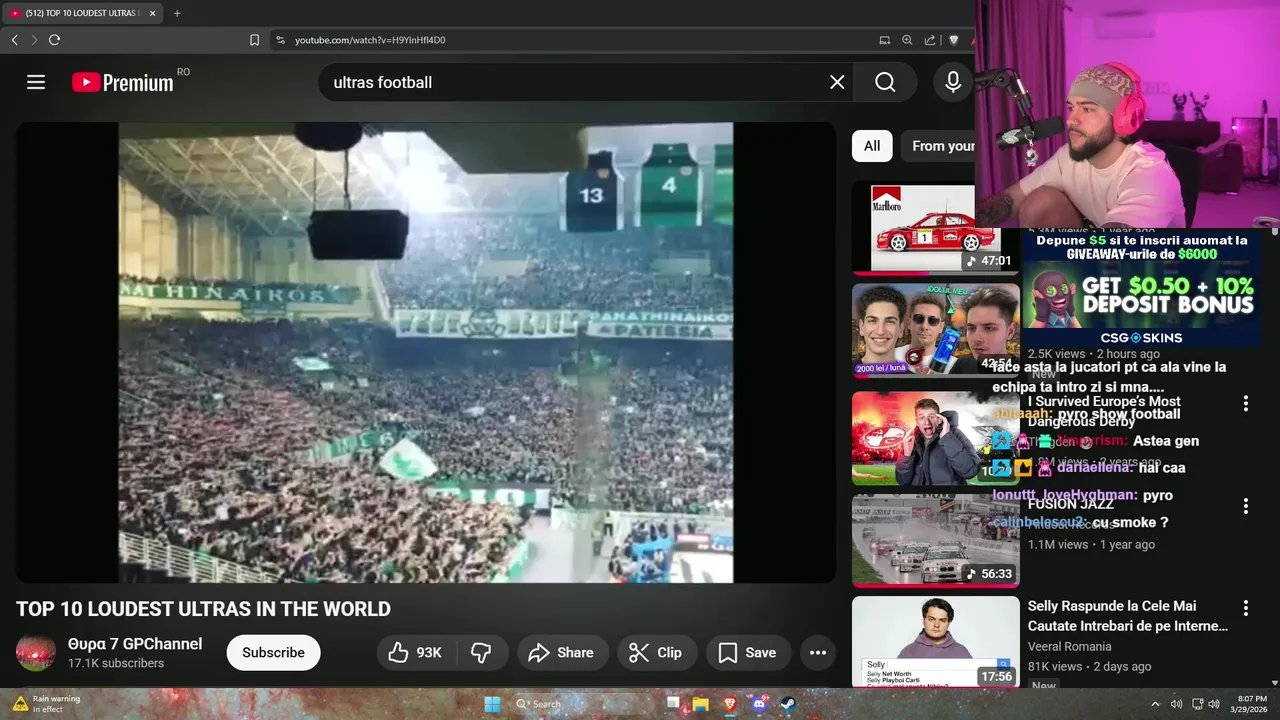The height and width of the screenshot is (720, 1280).
Task: Open Discord from the taskbar
Action: tap(758, 704)
